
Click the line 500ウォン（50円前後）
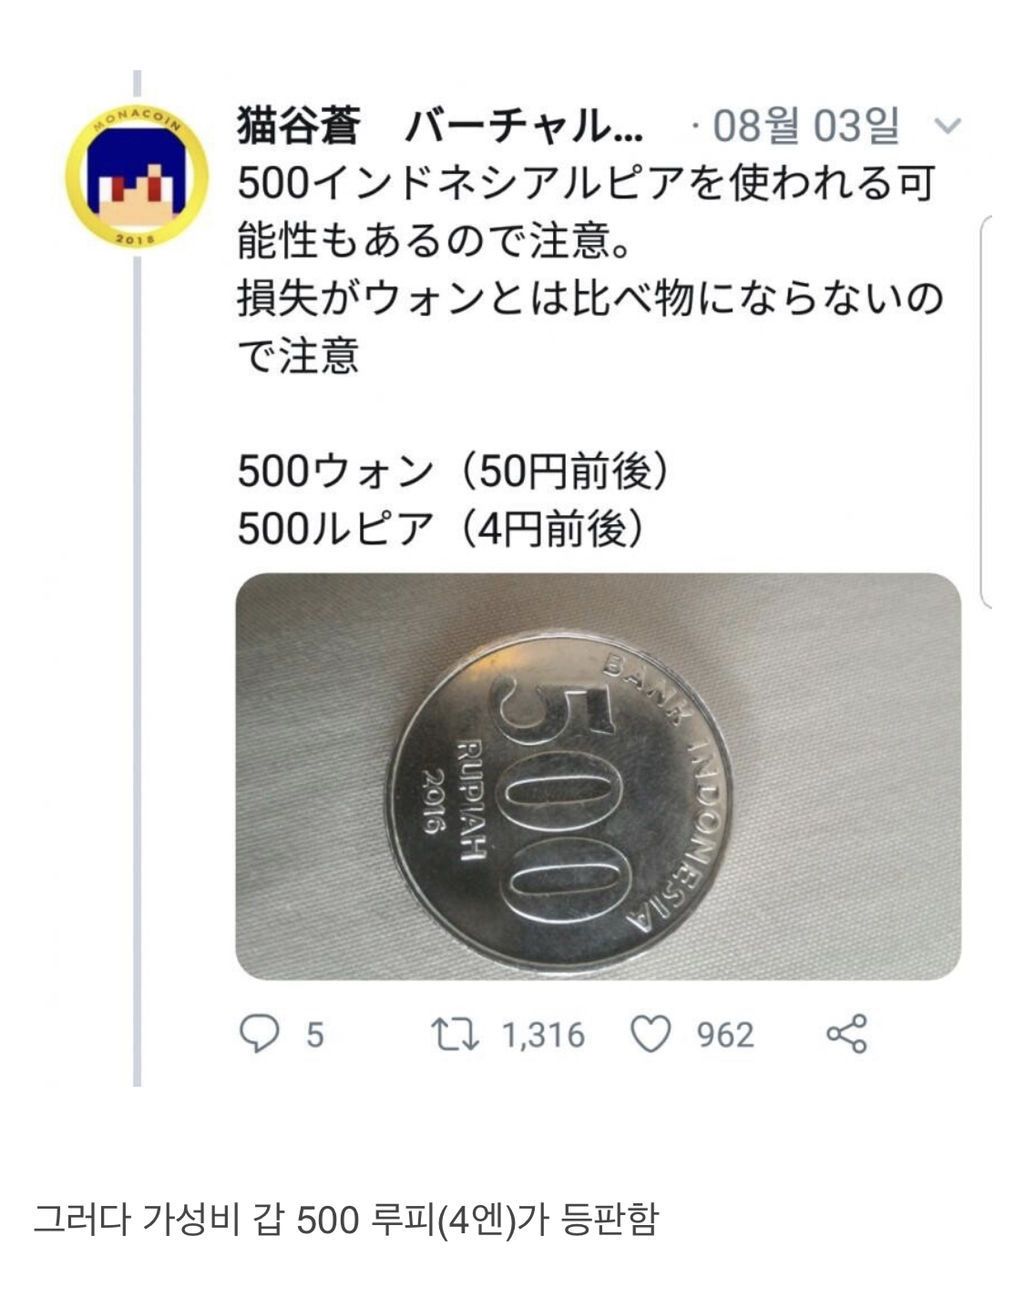(452, 471)
